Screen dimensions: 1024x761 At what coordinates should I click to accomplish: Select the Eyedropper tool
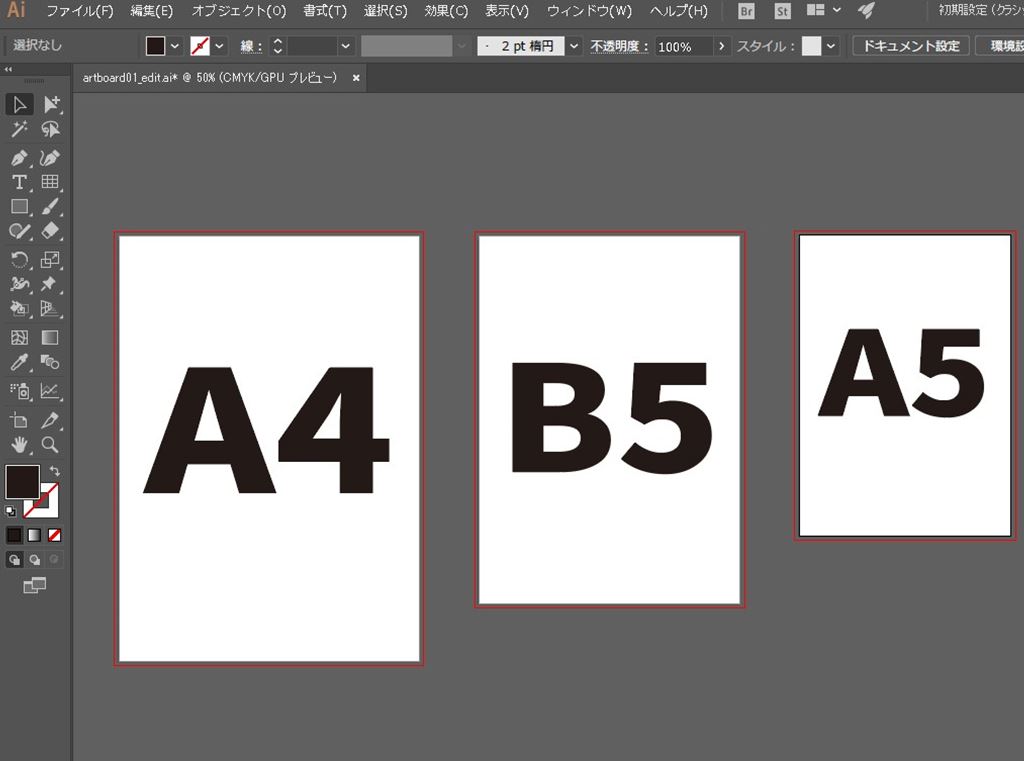(x=19, y=363)
